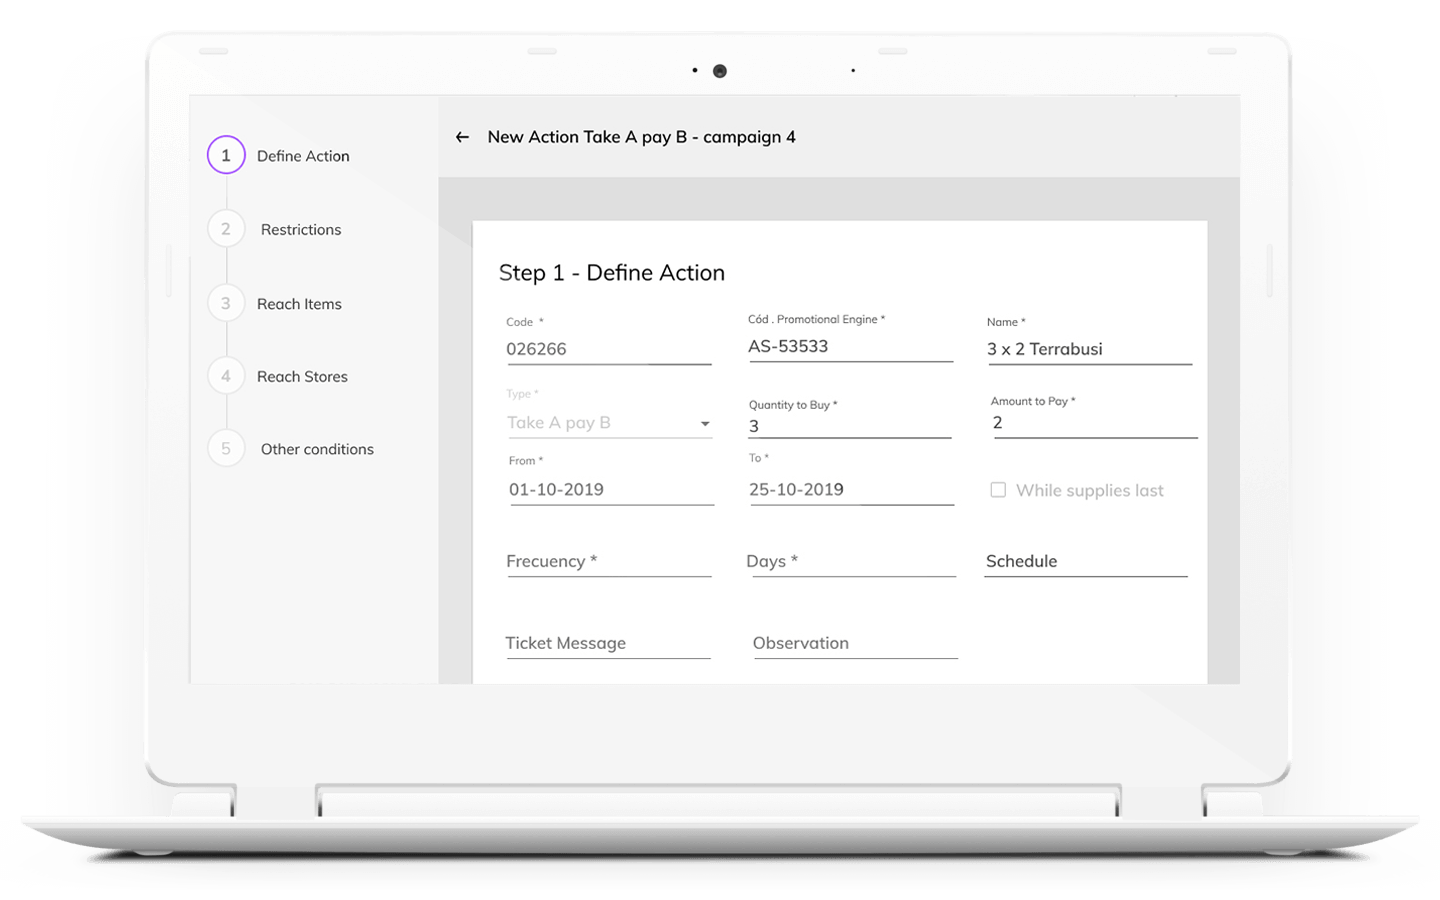
Task: Edit the Cód. Promotional Engine field AS-53533
Action: 850,347
